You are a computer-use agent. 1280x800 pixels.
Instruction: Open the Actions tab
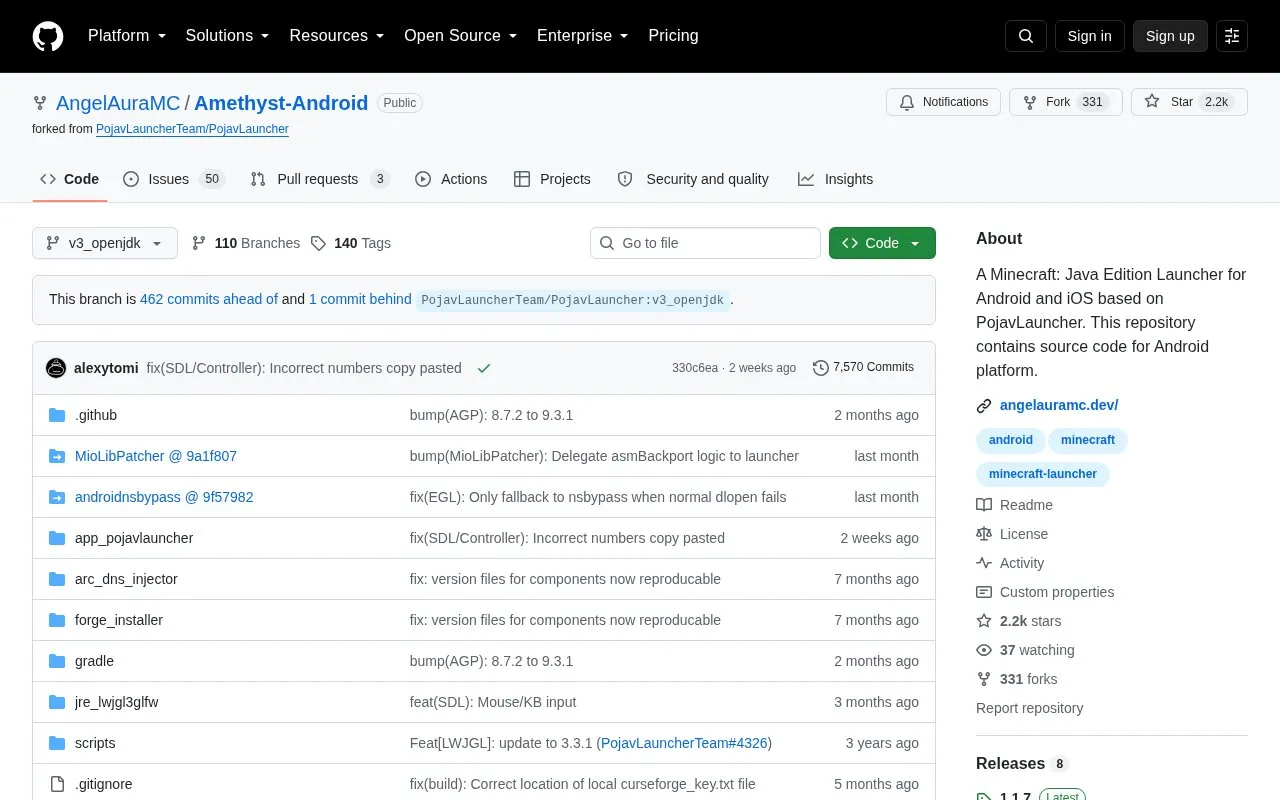click(x=451, y=179)
